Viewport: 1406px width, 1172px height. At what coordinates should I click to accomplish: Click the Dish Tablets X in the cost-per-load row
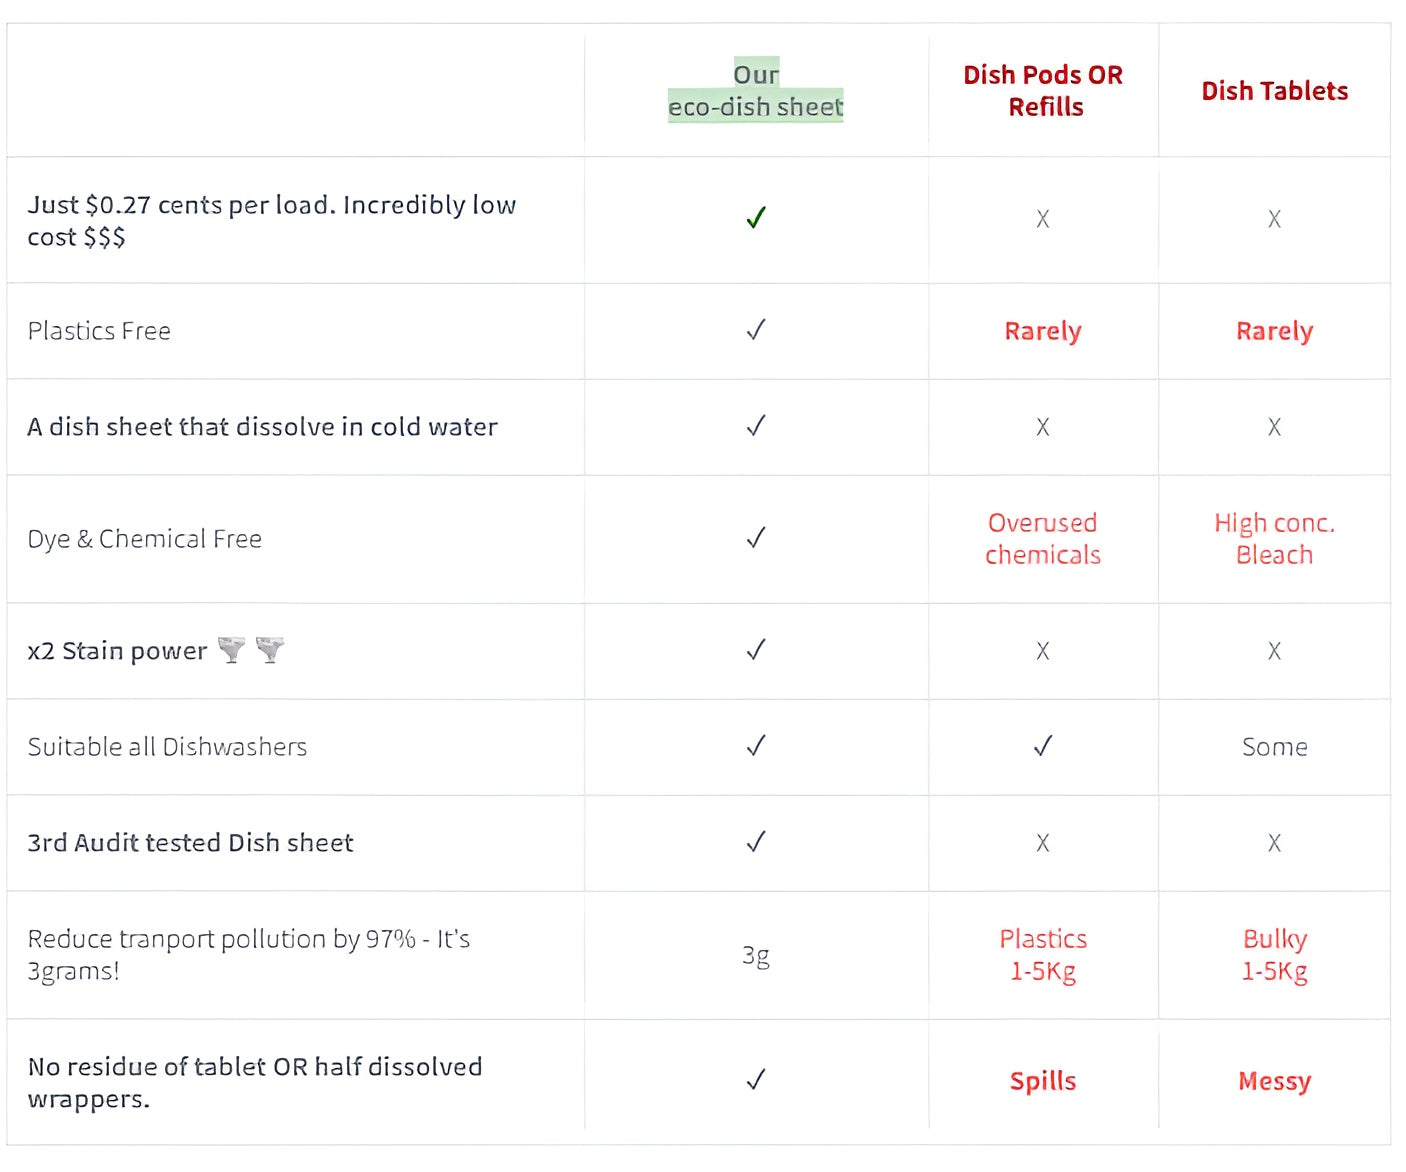pos(1274,219)
